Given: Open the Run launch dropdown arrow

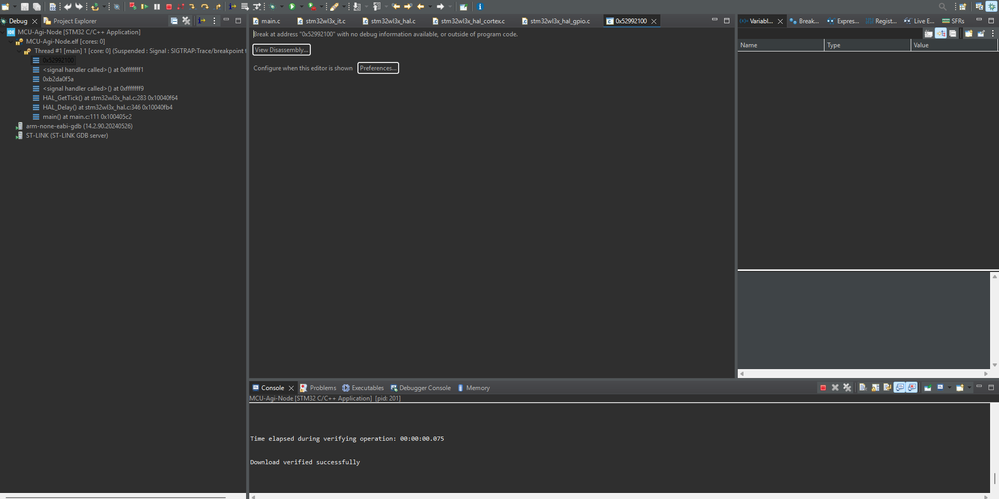Looking at the screenshot, I should coord(301,6).
